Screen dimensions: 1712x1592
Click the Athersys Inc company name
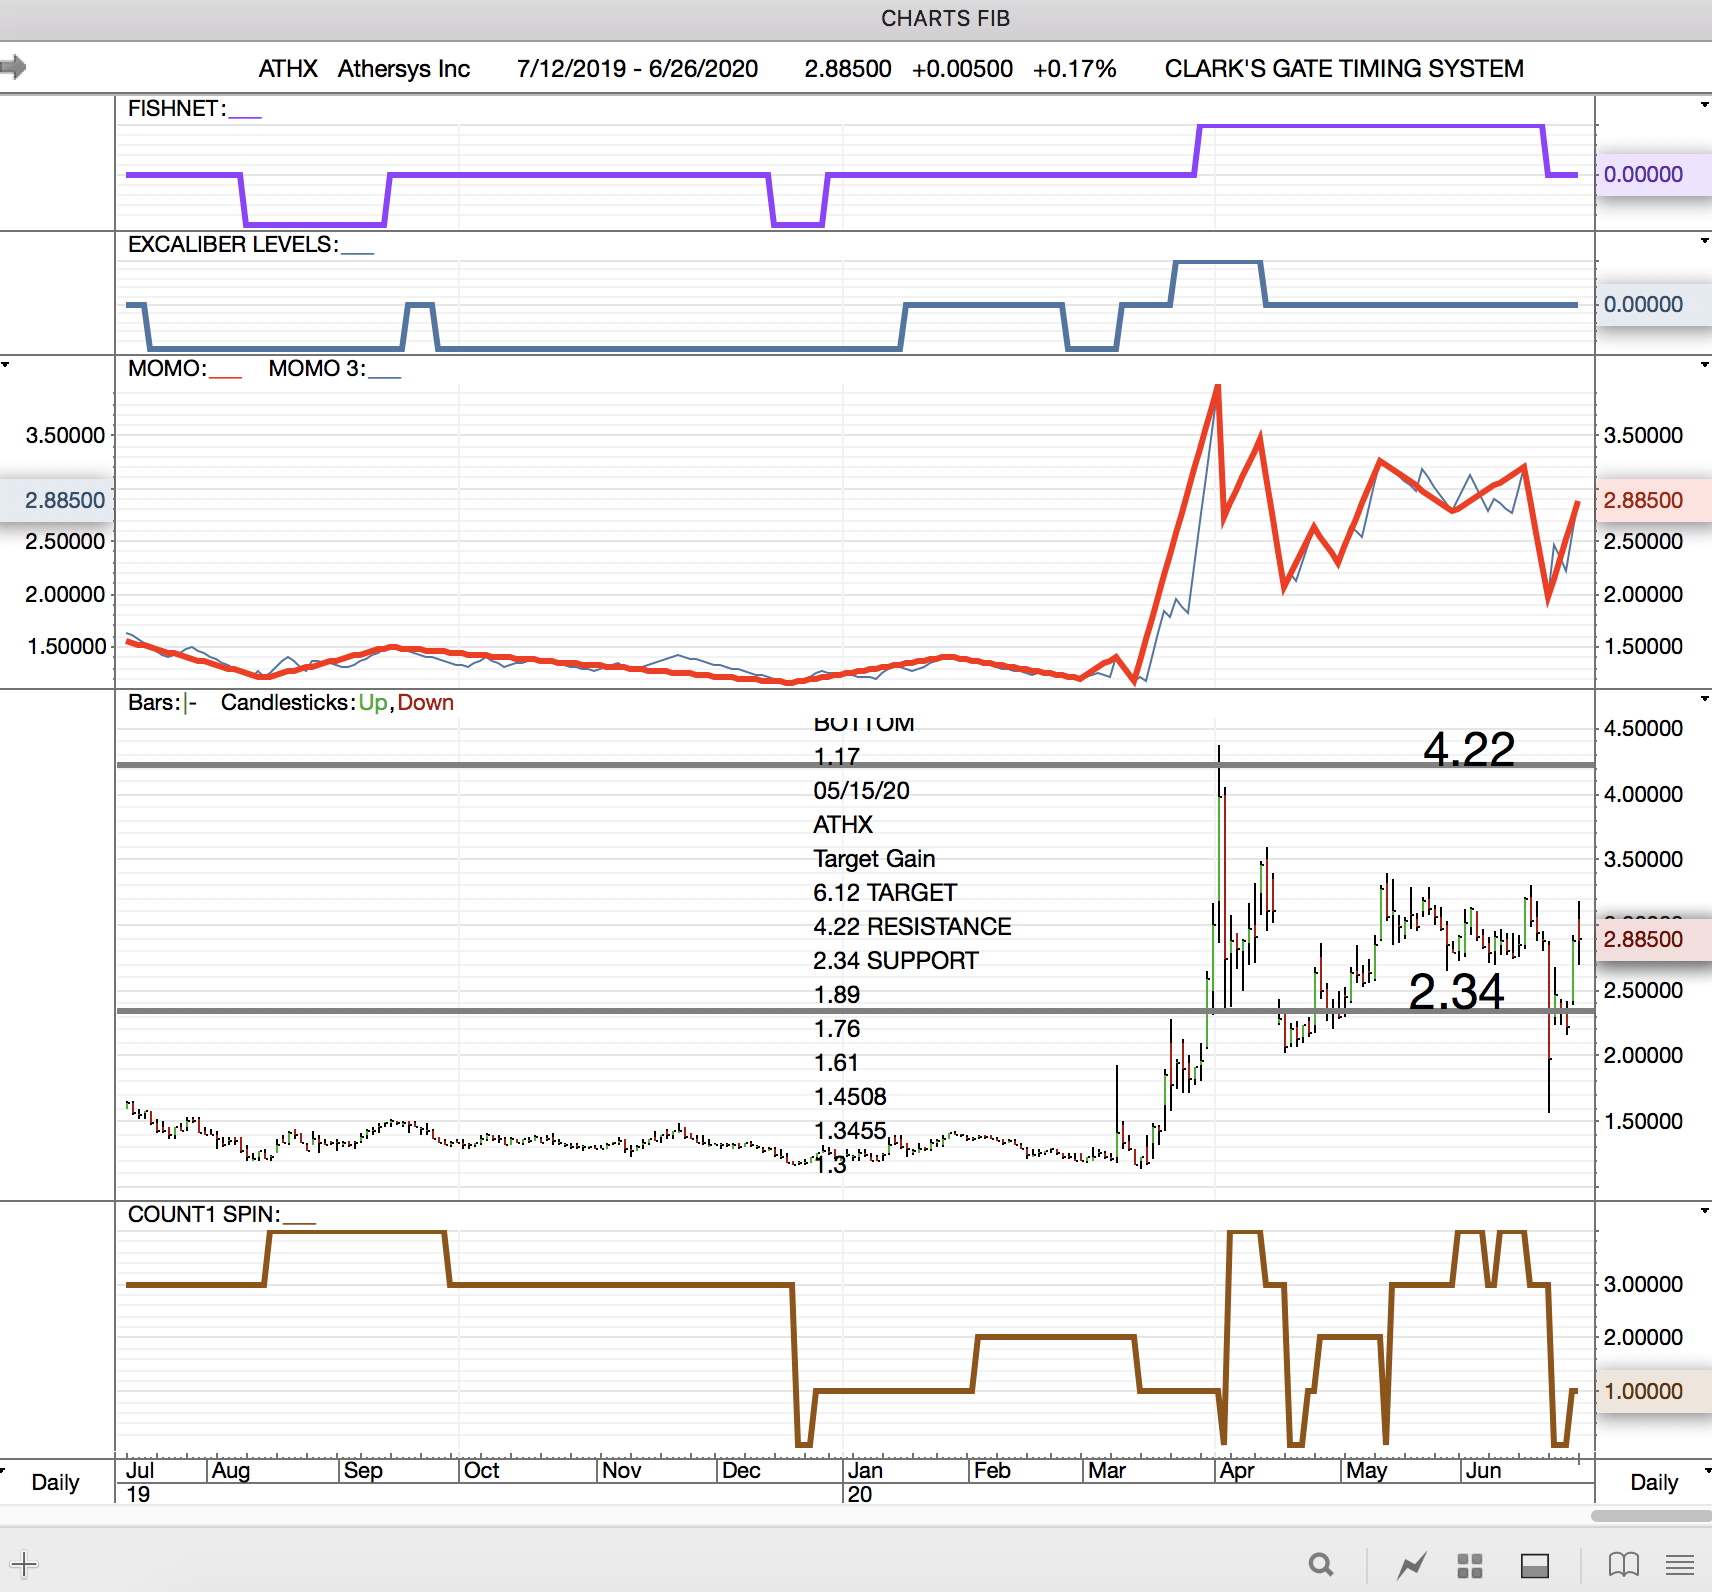coord(404,69)
